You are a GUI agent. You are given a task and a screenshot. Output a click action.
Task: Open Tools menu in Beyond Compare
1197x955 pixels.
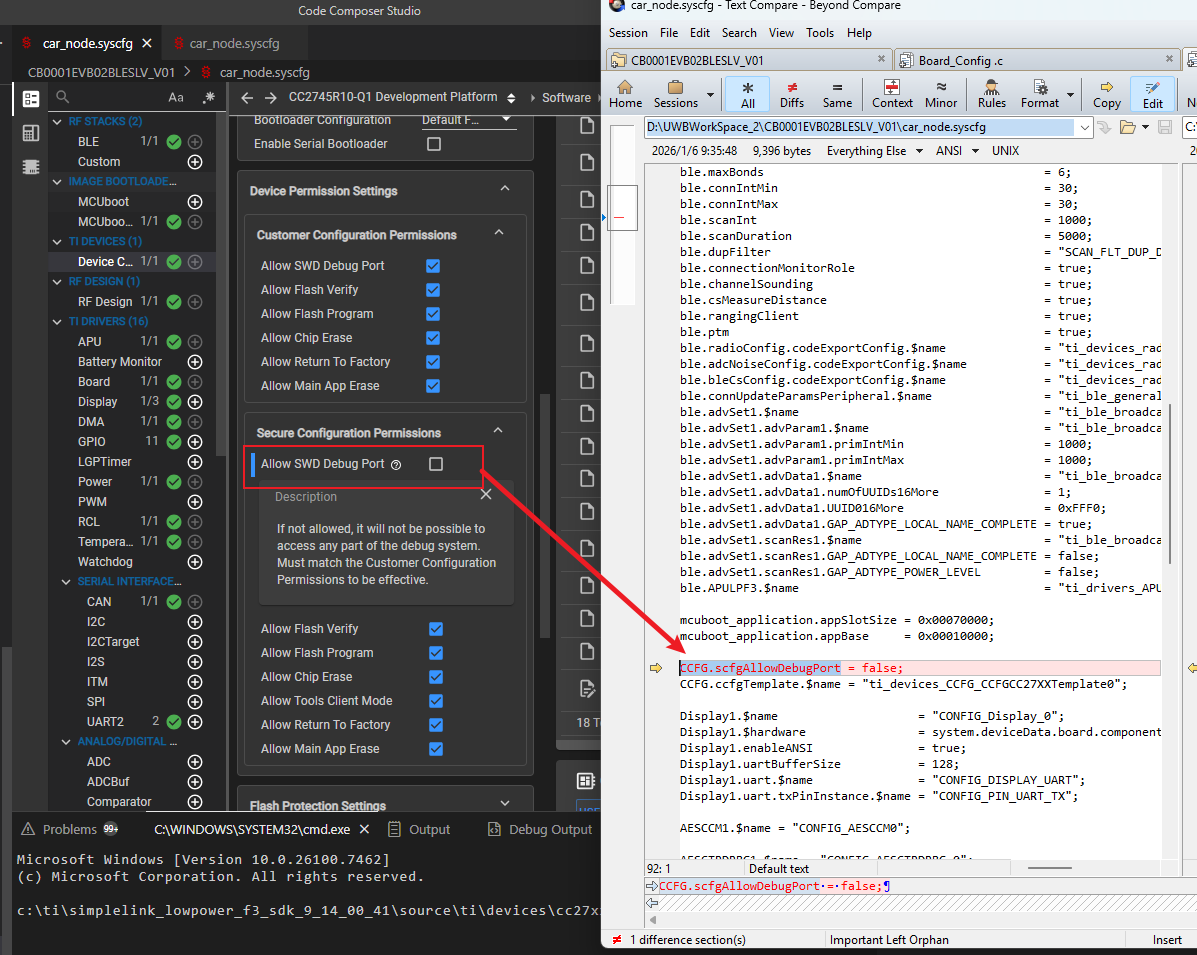tap(820, 33)
